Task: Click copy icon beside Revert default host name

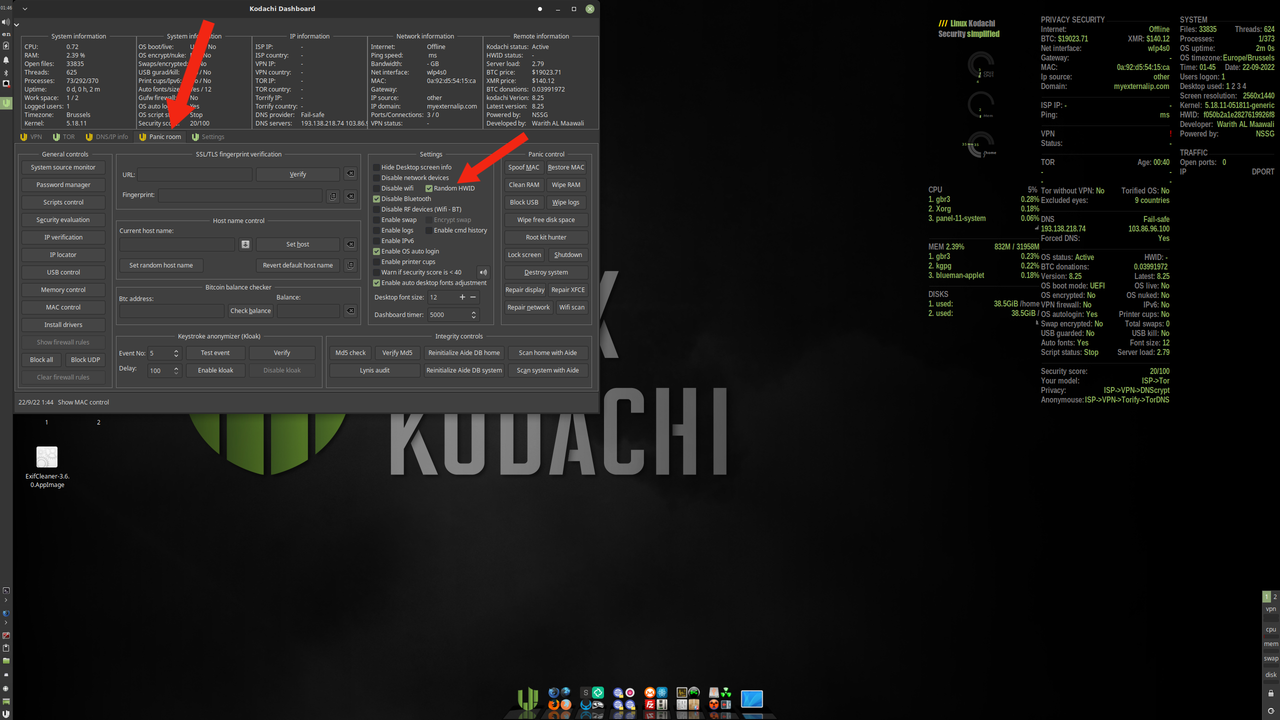Action: tap(351, 265)
